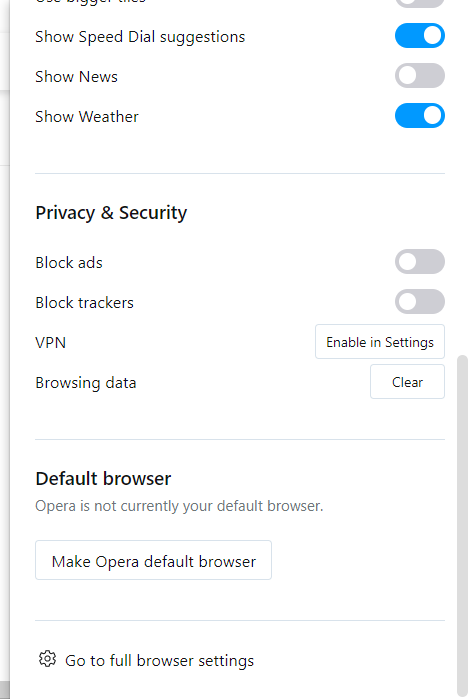Clear browsing data with the Clear button
Screen dimensions: 470x699
click(x=408, y=382)
